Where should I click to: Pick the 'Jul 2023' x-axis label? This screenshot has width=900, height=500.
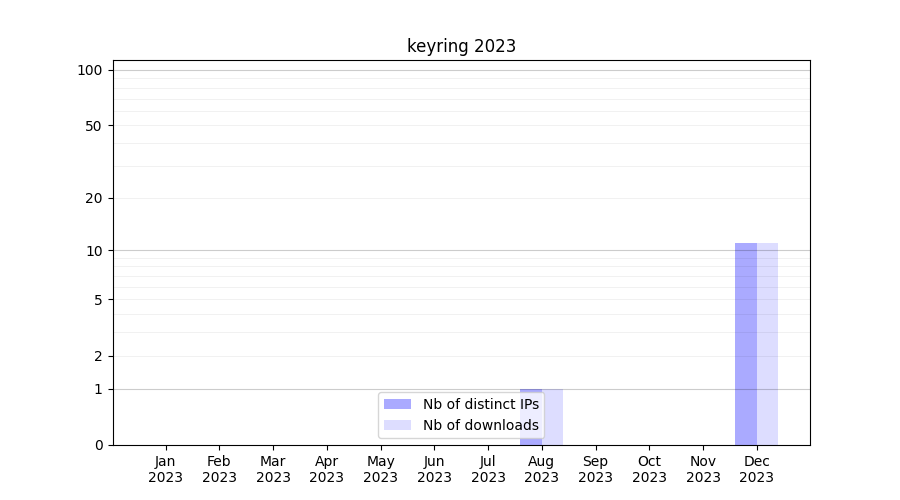[x=488, y=469]
